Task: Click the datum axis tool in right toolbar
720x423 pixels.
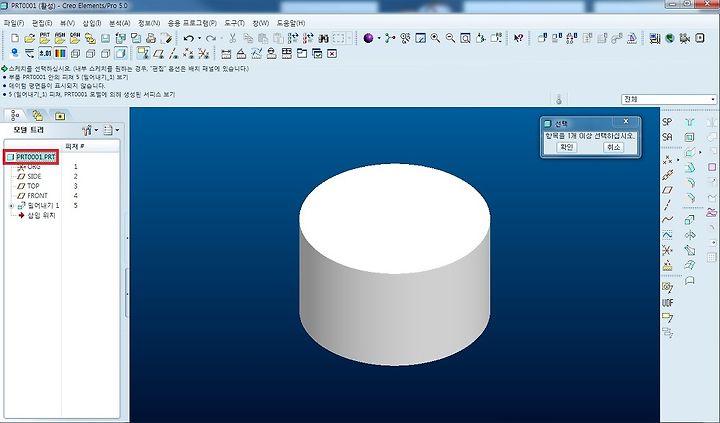Action: click(667, 205)
